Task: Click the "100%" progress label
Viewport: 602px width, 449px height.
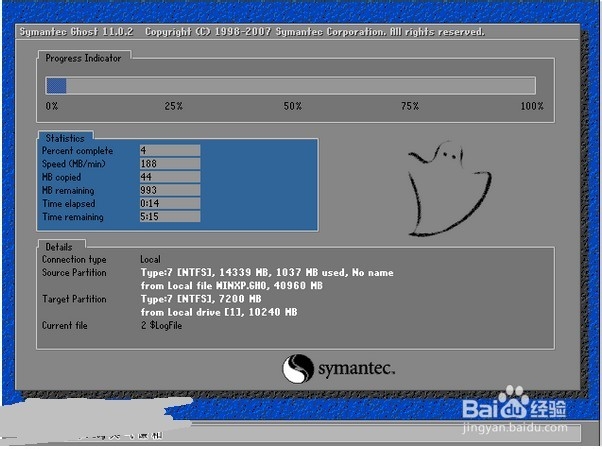Action: click(x=532, y=106)
